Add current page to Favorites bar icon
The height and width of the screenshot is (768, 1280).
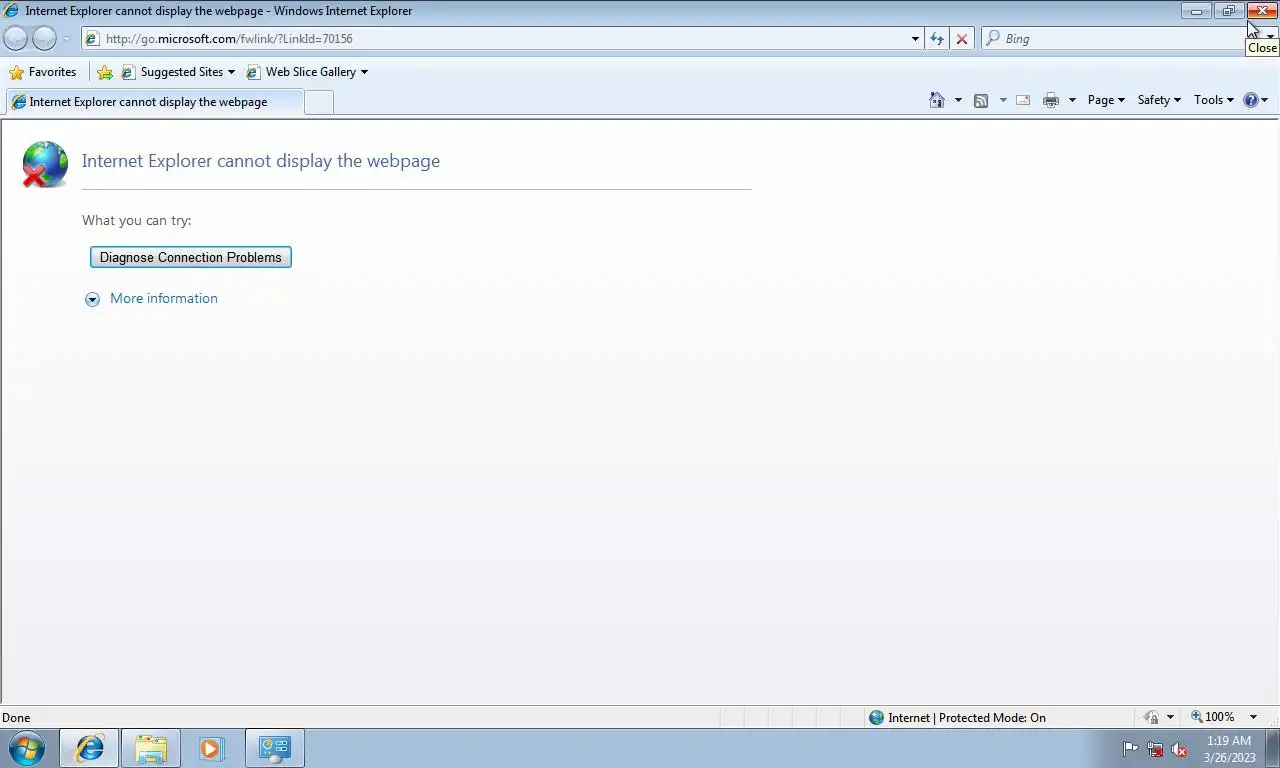click(x=104, y=72)
